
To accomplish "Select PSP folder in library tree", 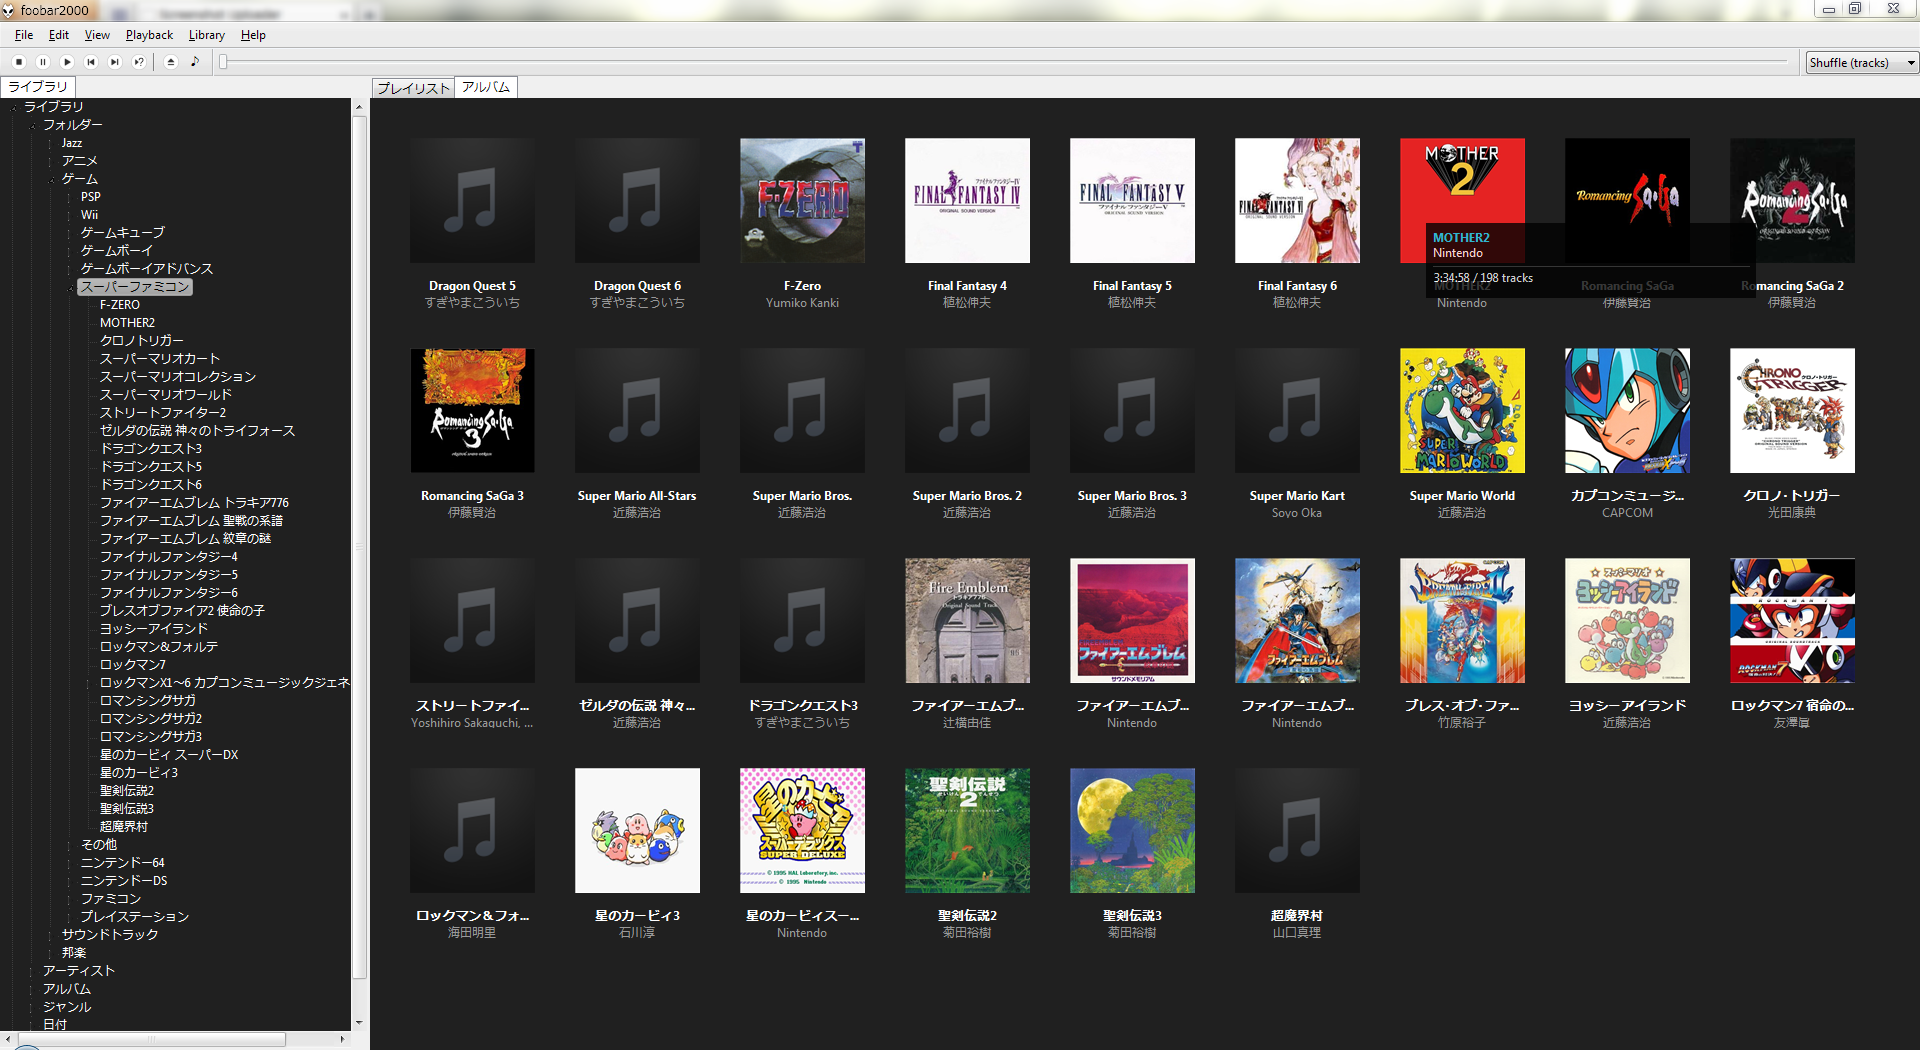I will (x=91, y=197).
